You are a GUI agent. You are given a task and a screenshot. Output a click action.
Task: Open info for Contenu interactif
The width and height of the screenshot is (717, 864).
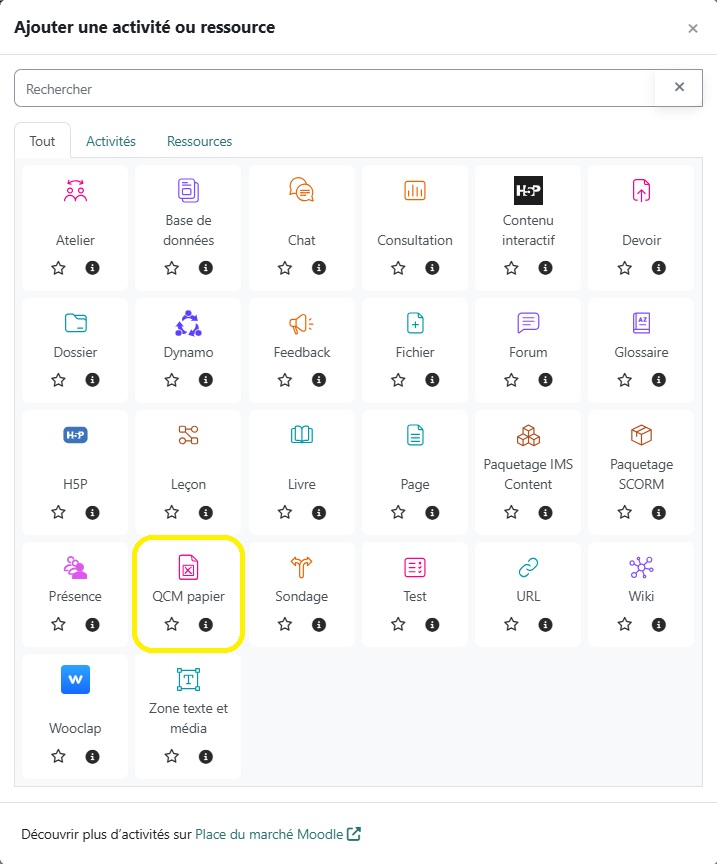546,268
